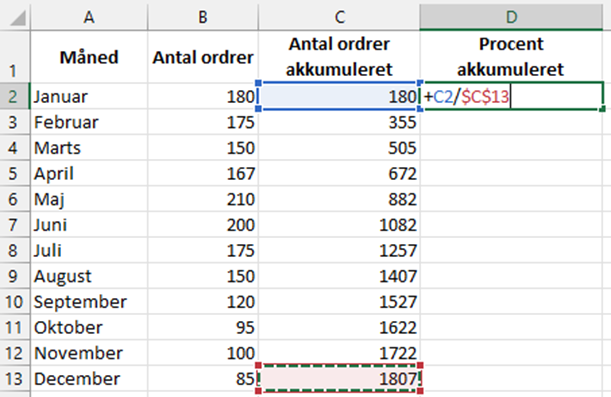Click the 'Januar' cell
Image resolution: width=611 pixels, height=397 pixels.
(89, 96)
